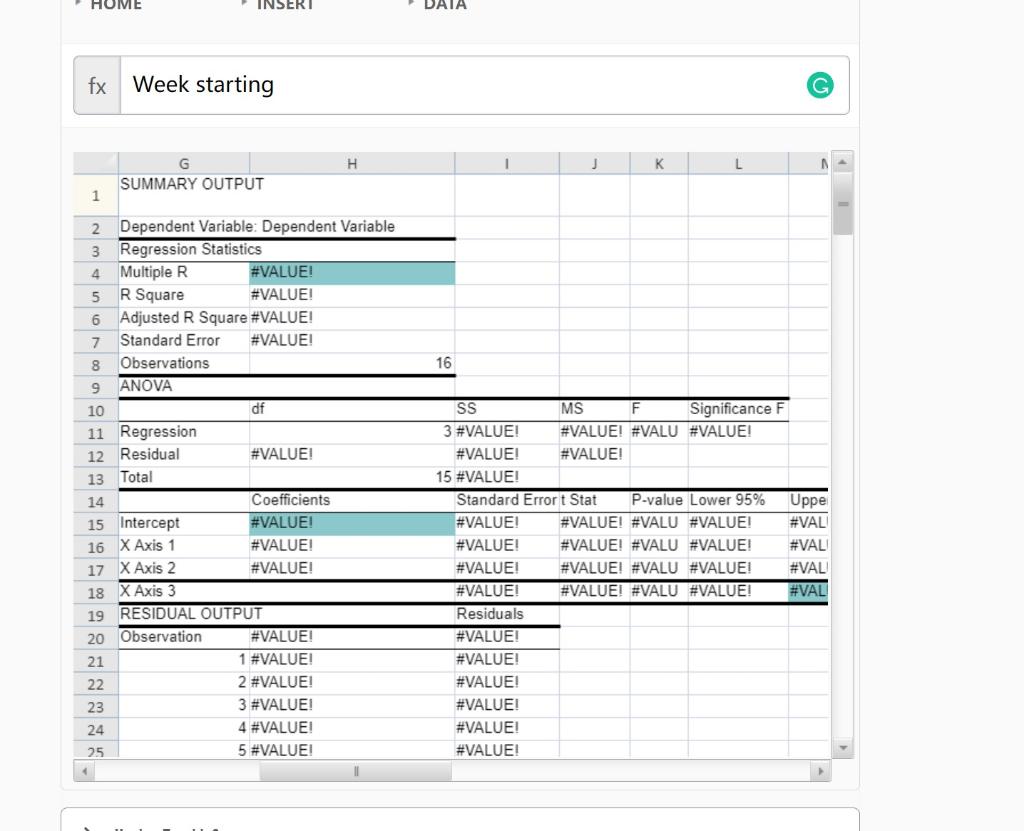Click the vertical scrollbar down arrow
Screen dimensions: 1024x831
coord(842,748)
